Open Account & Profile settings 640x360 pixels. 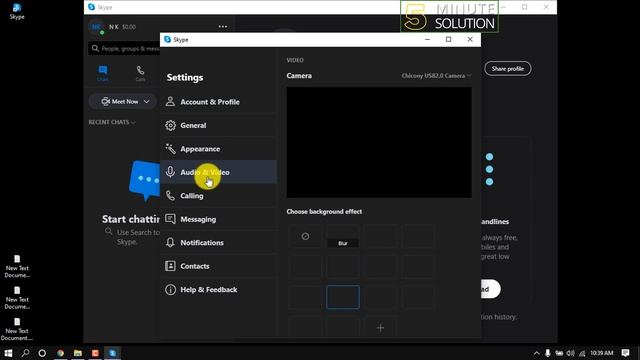[218, 102]
